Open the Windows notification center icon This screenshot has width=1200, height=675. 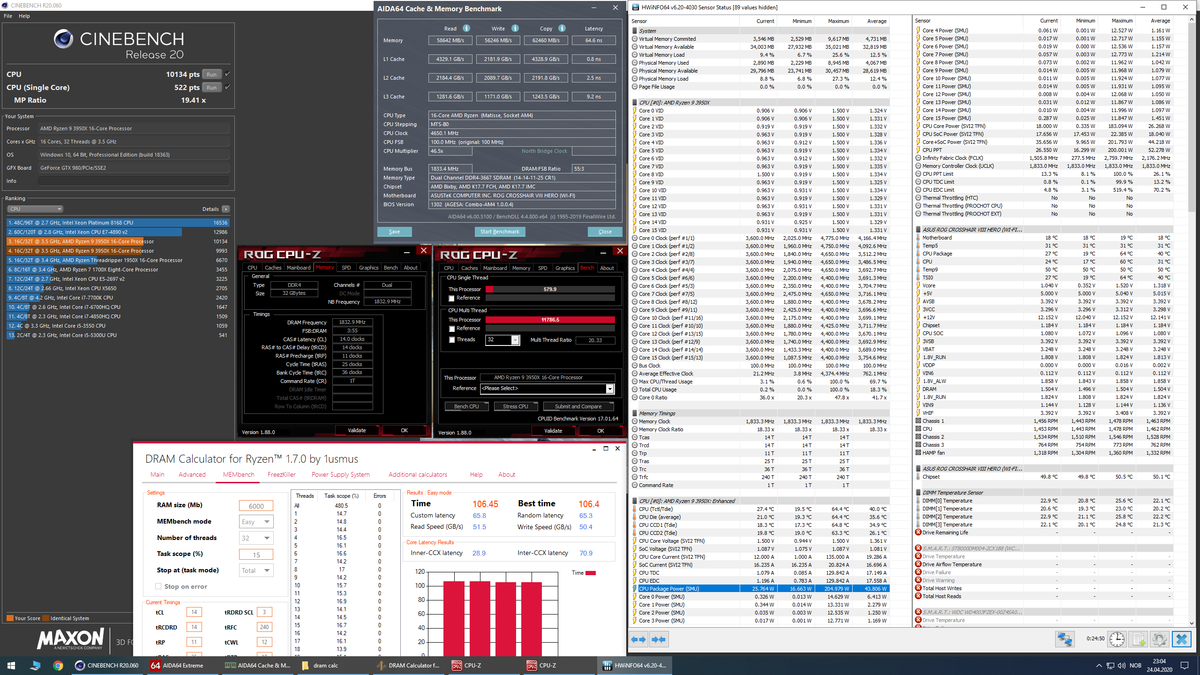click(x=1184, y=665)
